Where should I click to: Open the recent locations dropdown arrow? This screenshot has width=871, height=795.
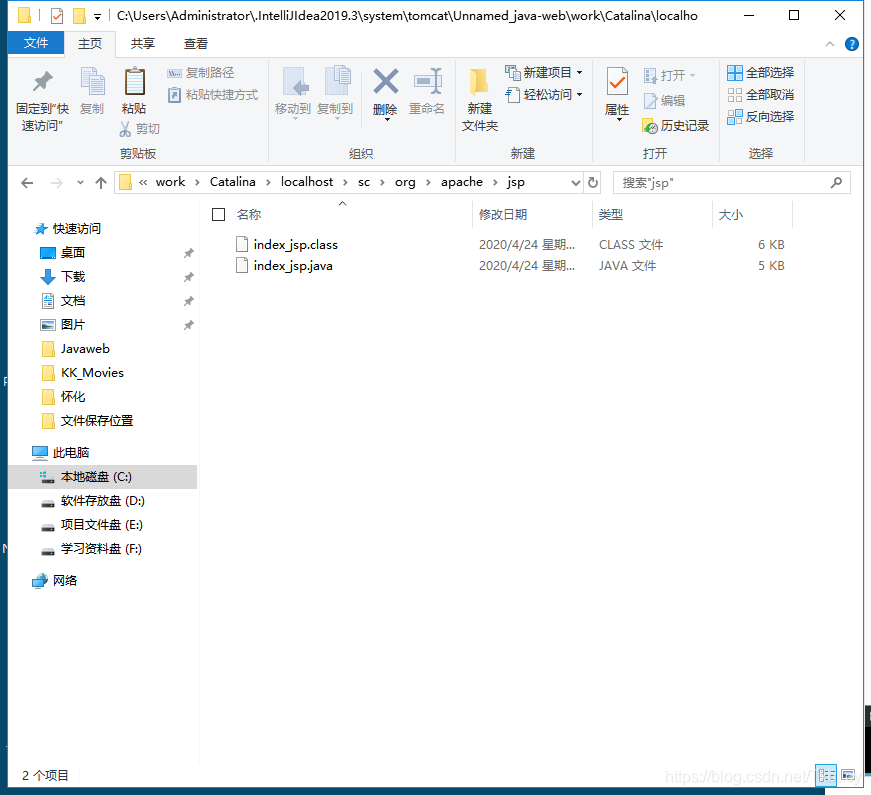click(80, 183)
